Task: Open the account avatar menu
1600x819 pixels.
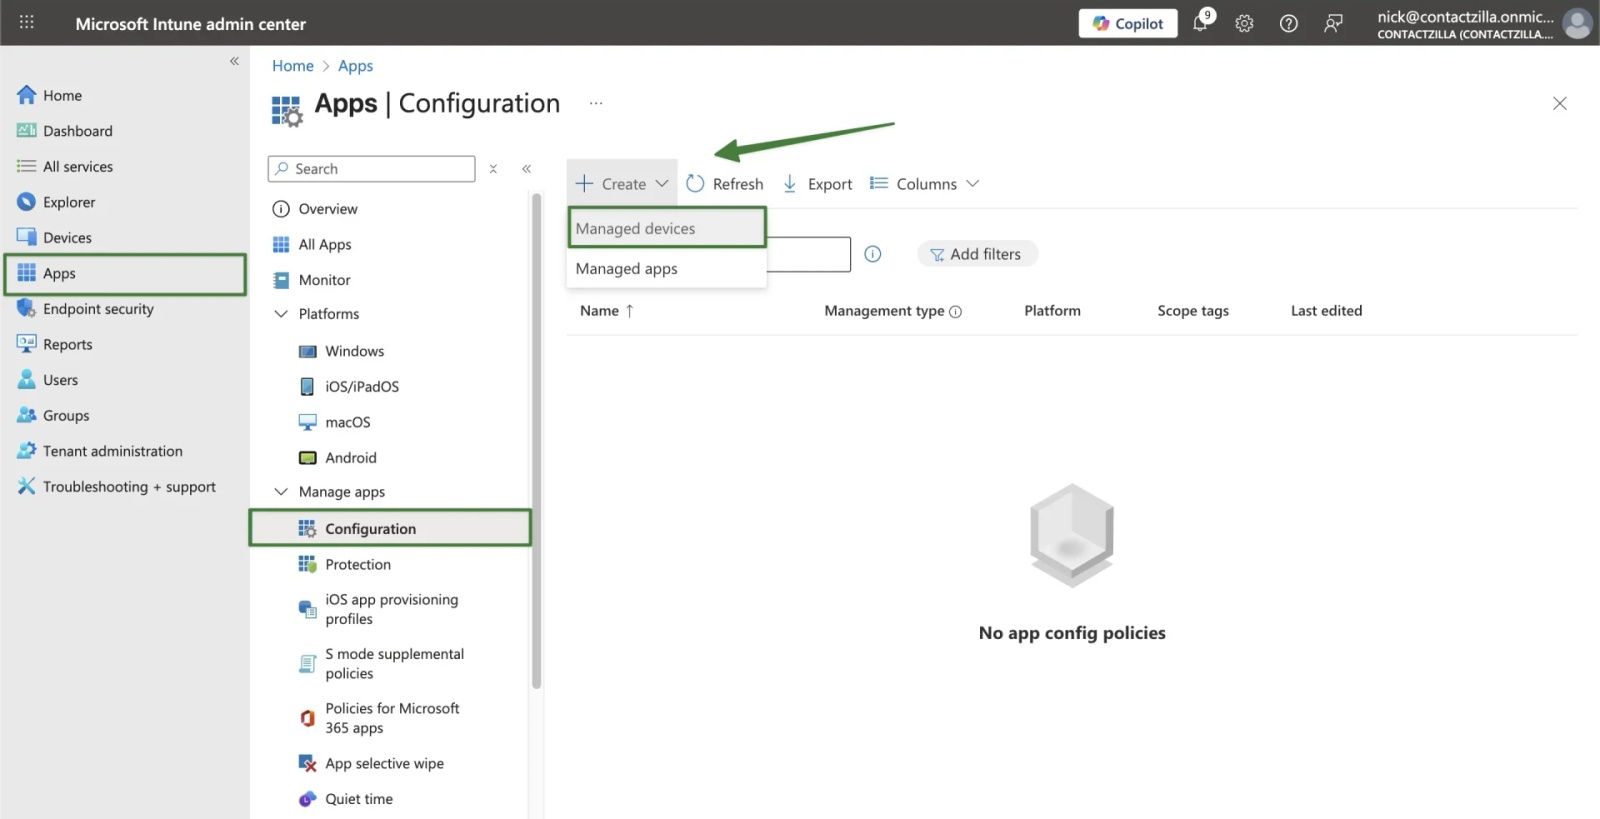Action: click(x=1577, y=23)
